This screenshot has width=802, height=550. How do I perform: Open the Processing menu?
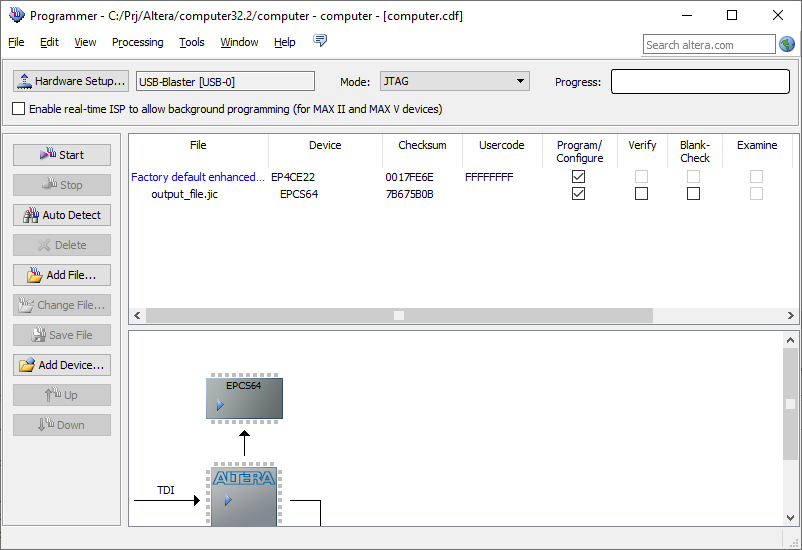pos(138,42)
